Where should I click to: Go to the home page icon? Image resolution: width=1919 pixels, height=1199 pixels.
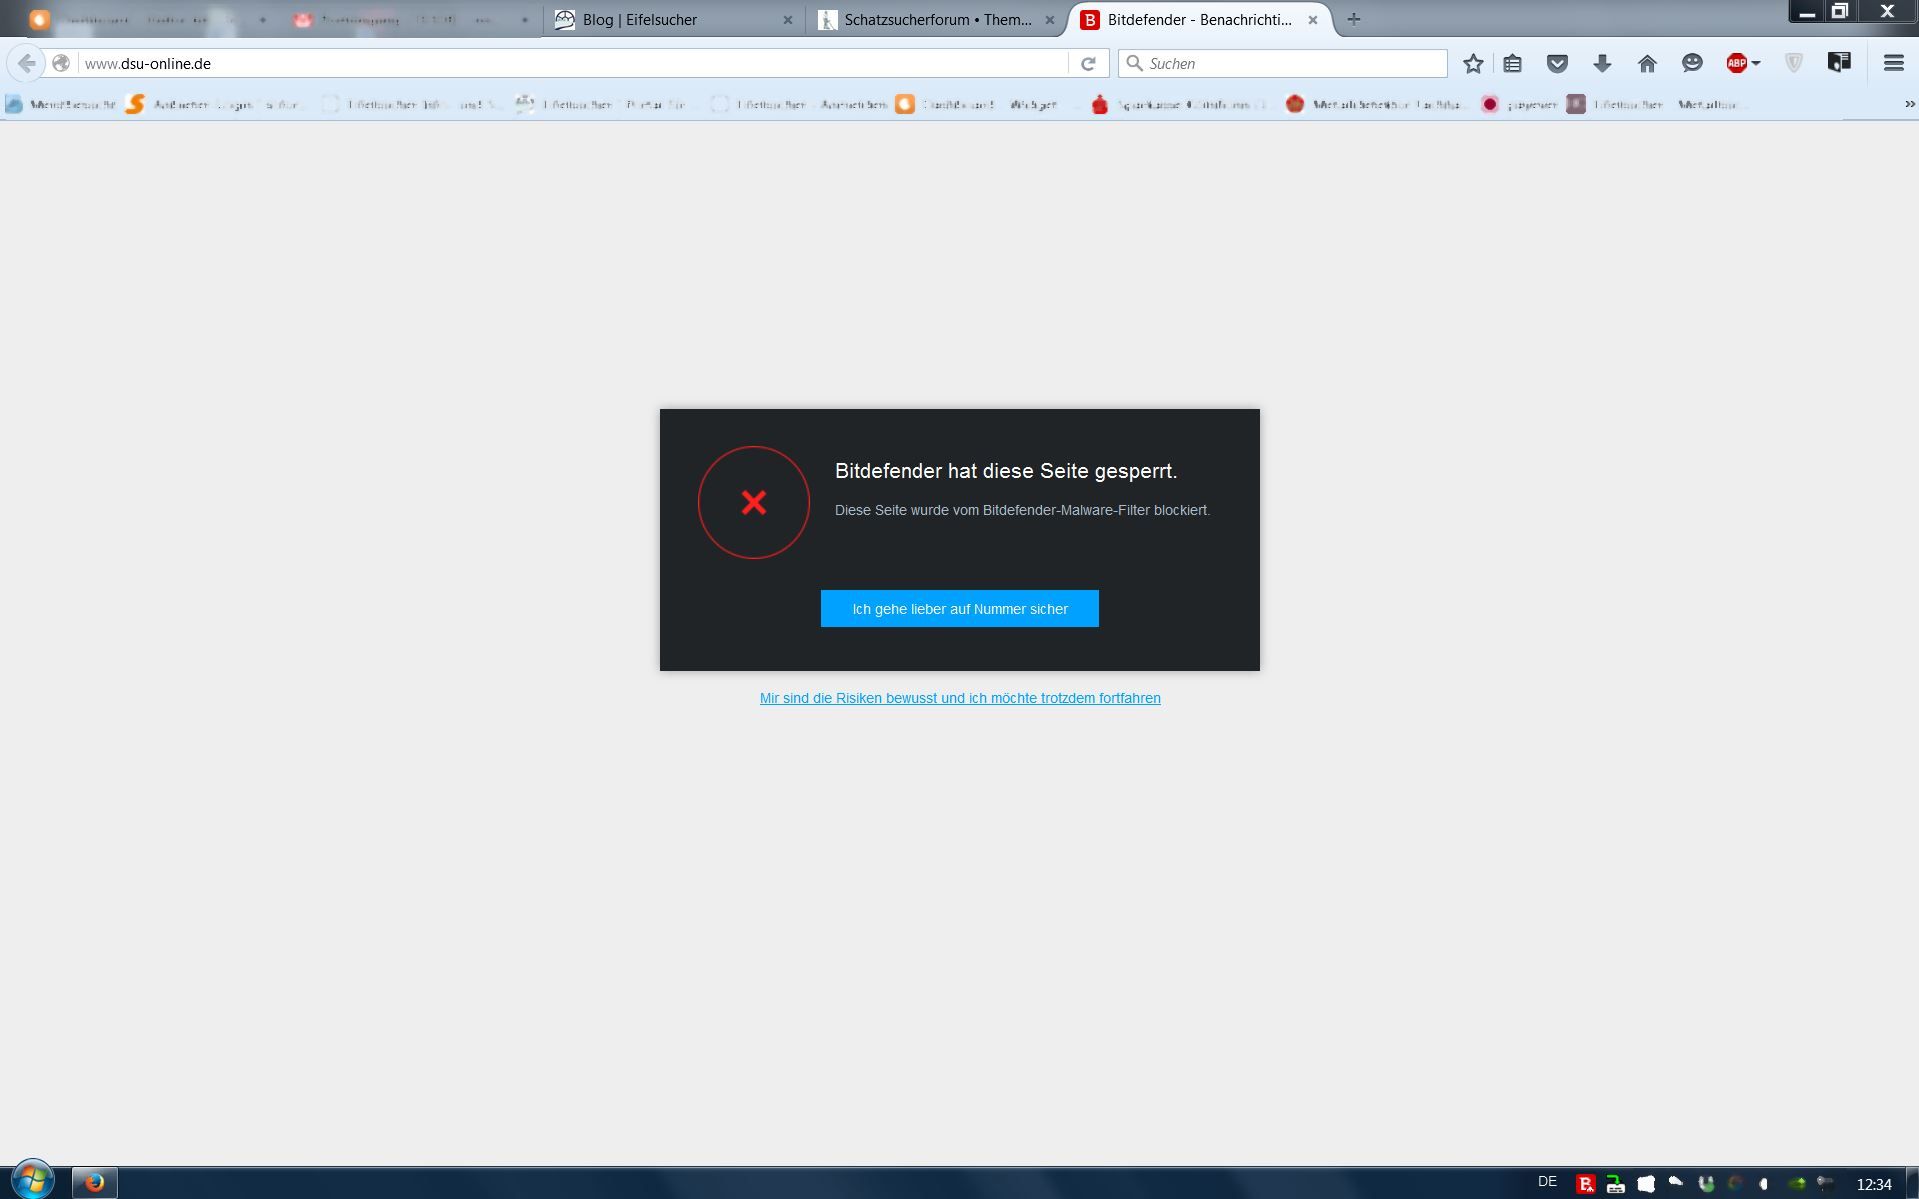(x=1647, y=64)
